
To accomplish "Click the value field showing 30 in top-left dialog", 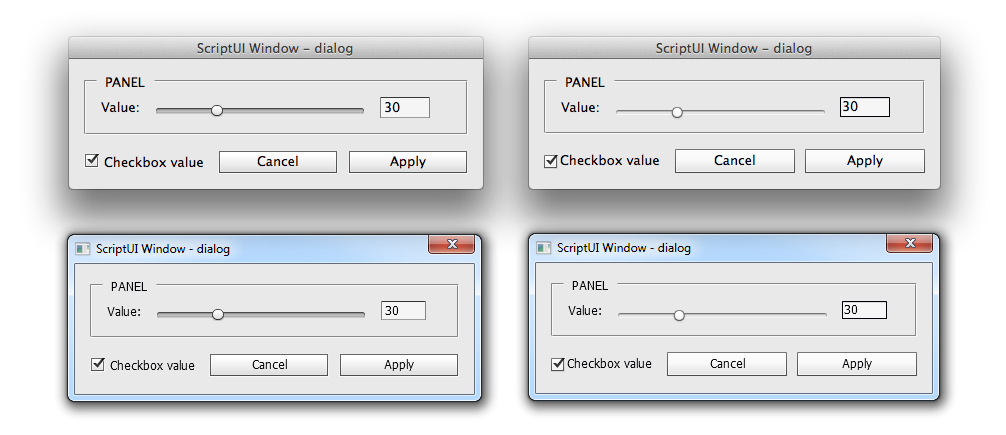I will click(x=405, y=107).
